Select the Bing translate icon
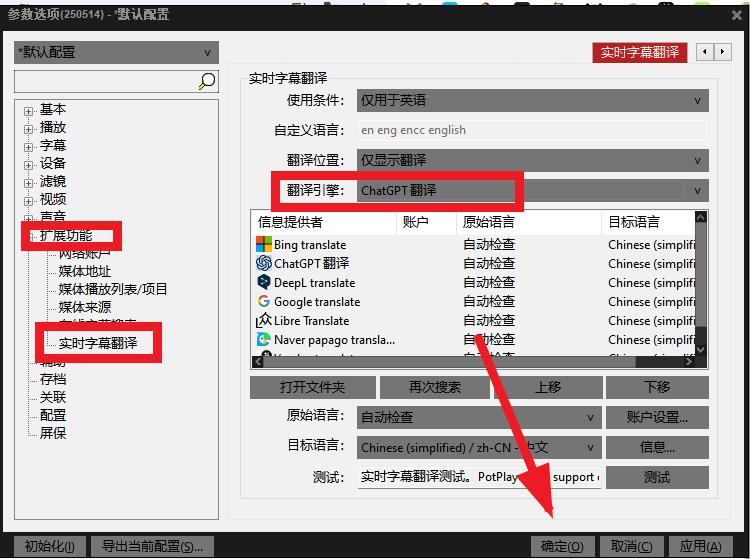750x559 pixels. click(x=264, y=244)
